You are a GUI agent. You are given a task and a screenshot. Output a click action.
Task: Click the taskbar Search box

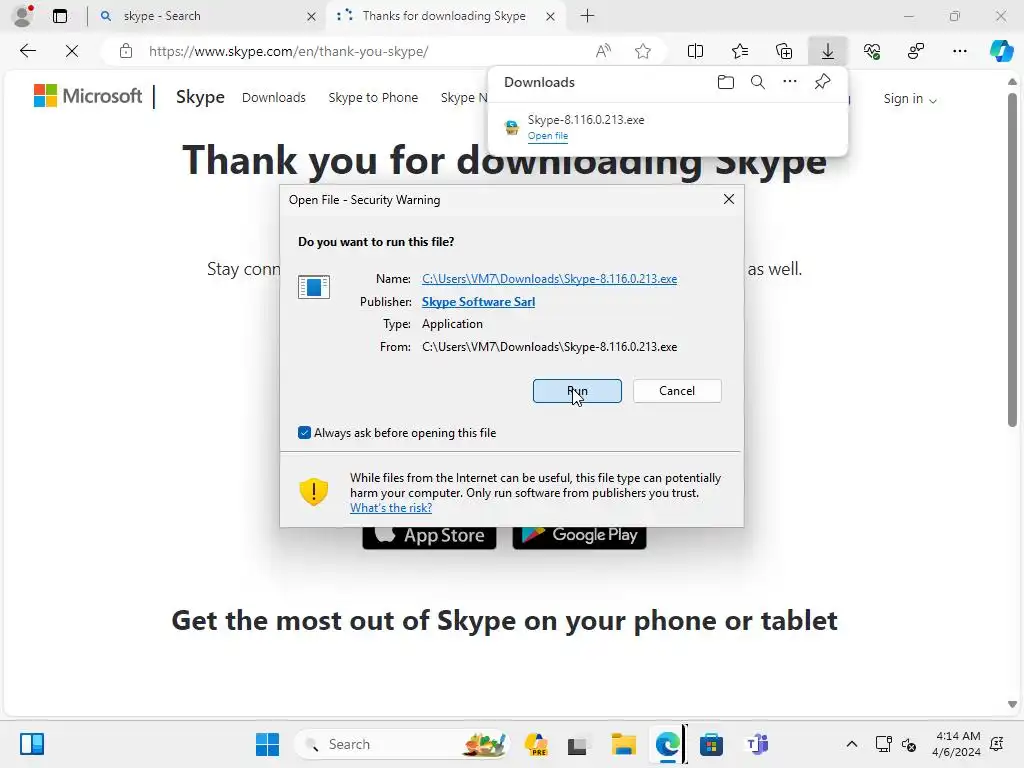pos(402,744)
